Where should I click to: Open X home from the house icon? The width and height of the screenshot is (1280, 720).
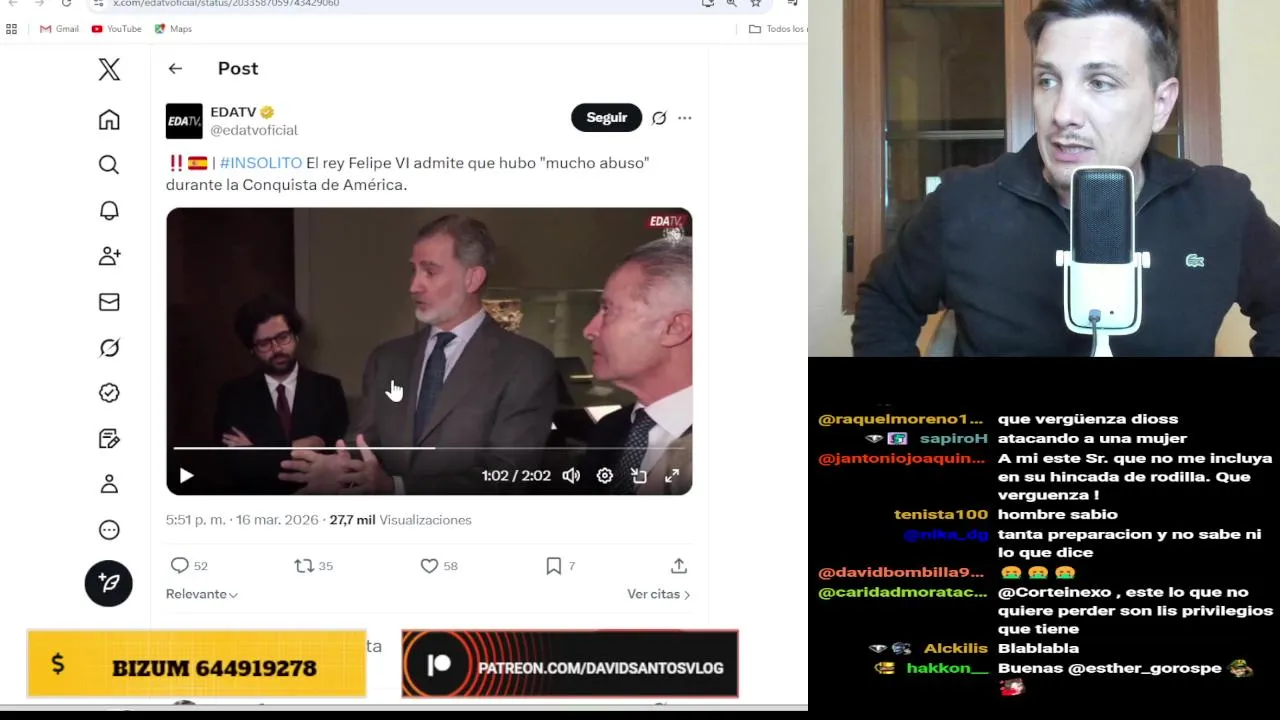[109, 120]
